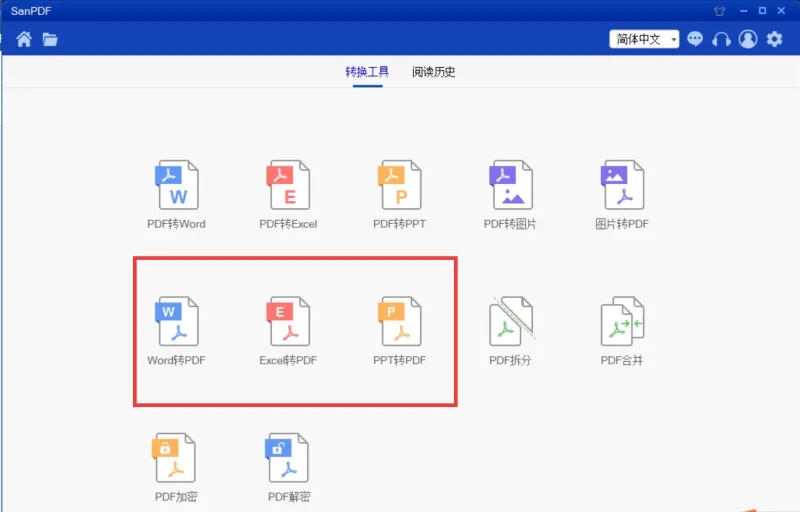The height and width of the screenshot is (512, 800).
Task: Click the PDF转Word text label
Action: [177, 224]
